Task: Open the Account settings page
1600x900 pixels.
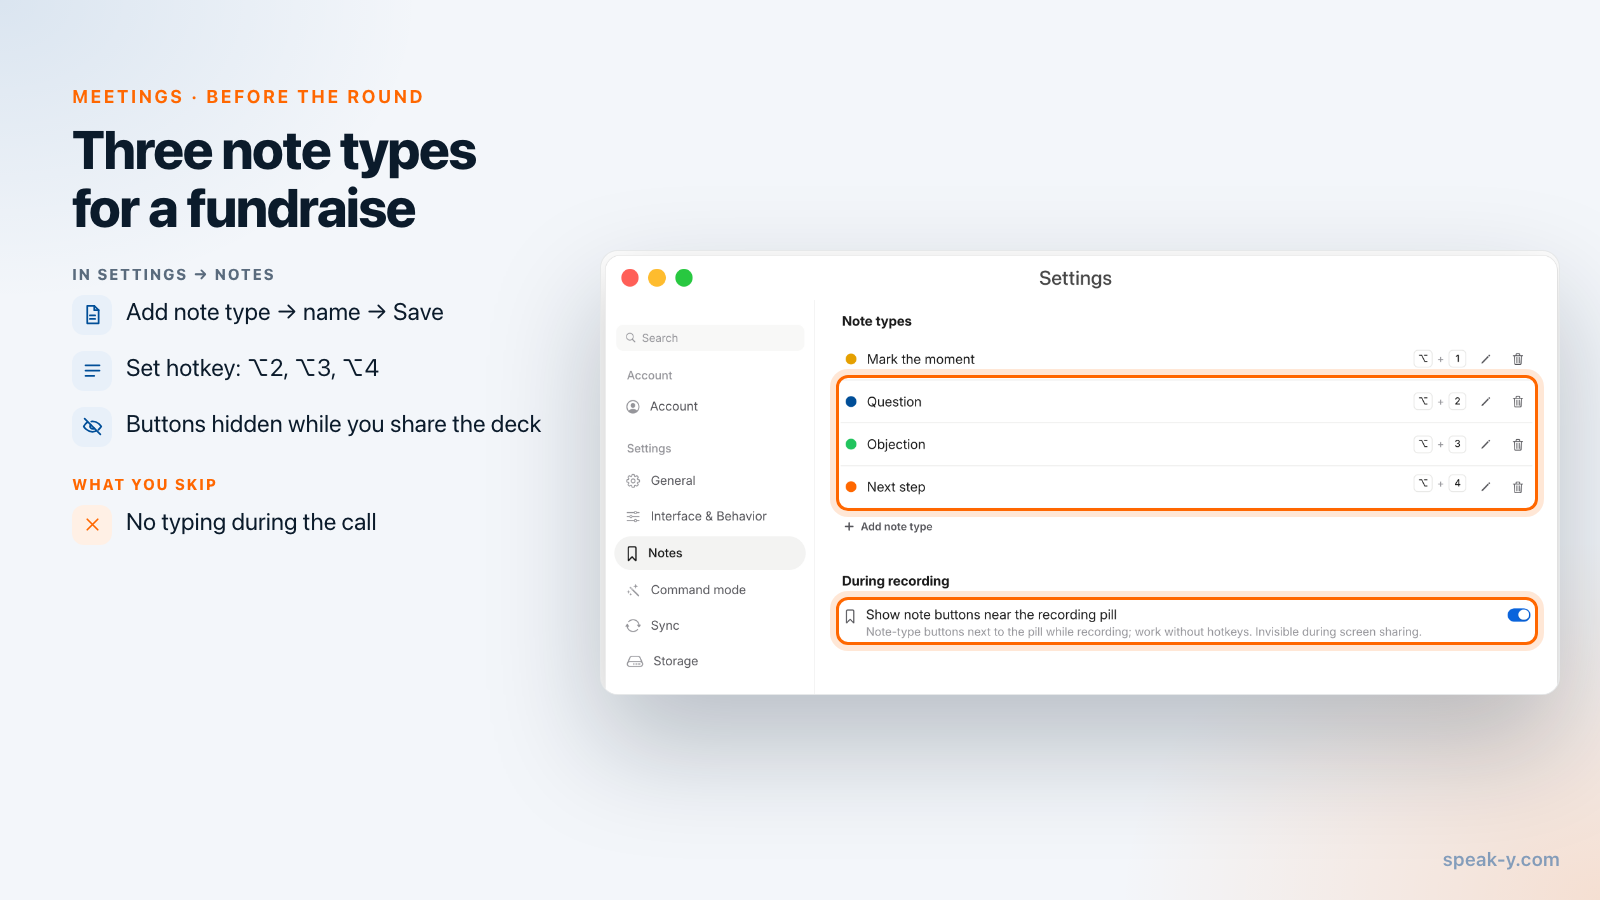Action: pyautogui.click(x=710, y=407)
